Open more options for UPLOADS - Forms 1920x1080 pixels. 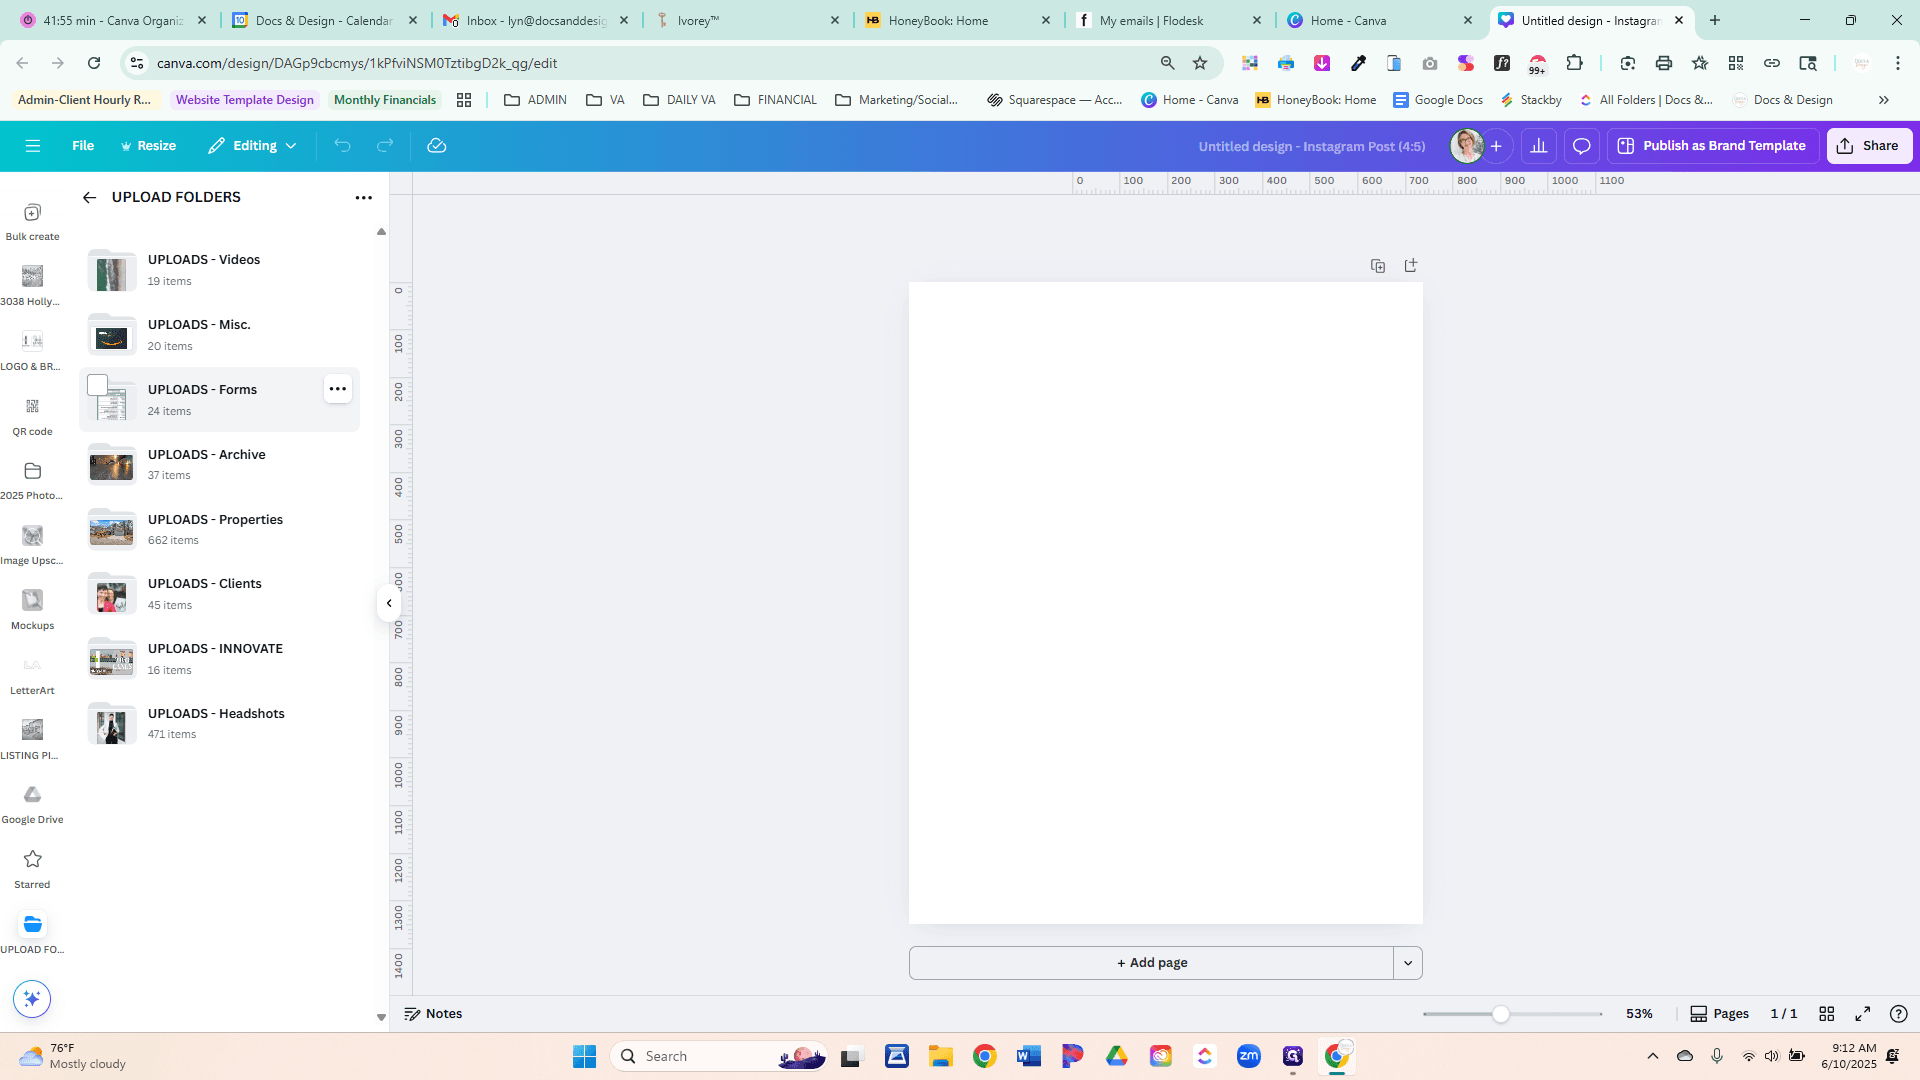pyautogui.click(x=338, y=389)
